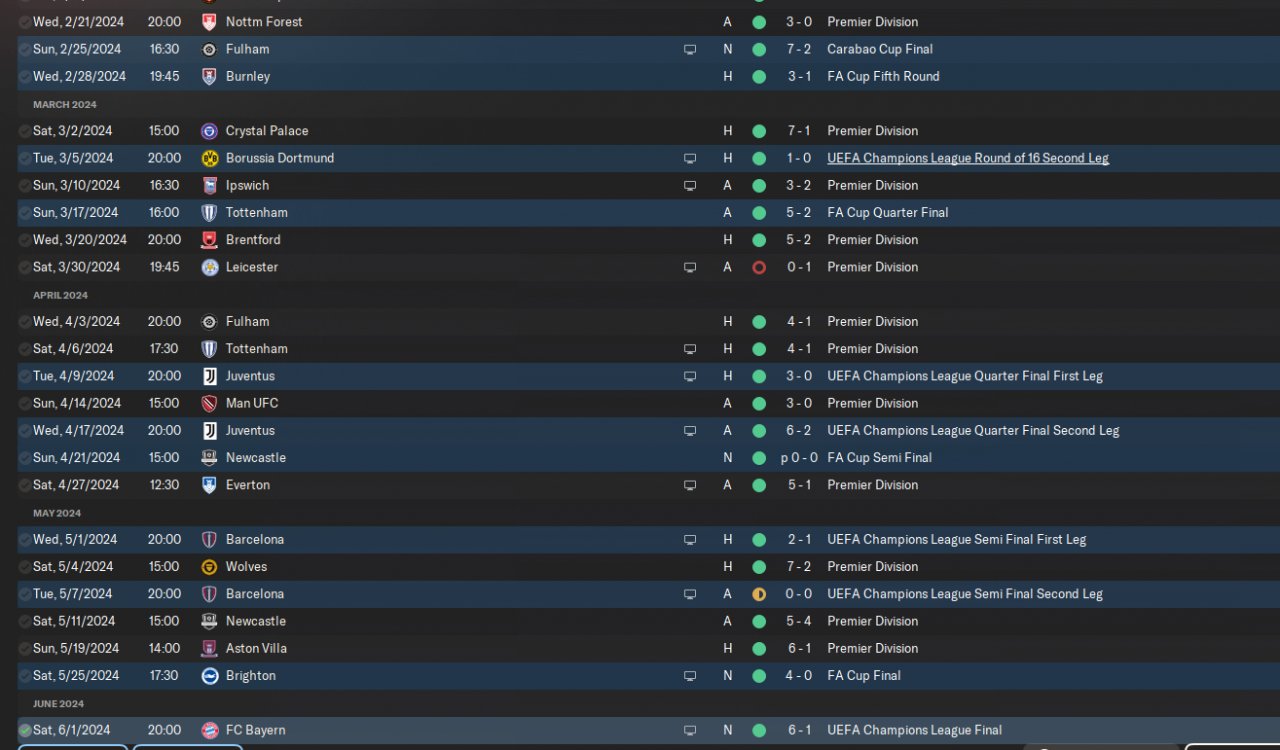Click TV icon on Carabao Cup Final row

690,49
